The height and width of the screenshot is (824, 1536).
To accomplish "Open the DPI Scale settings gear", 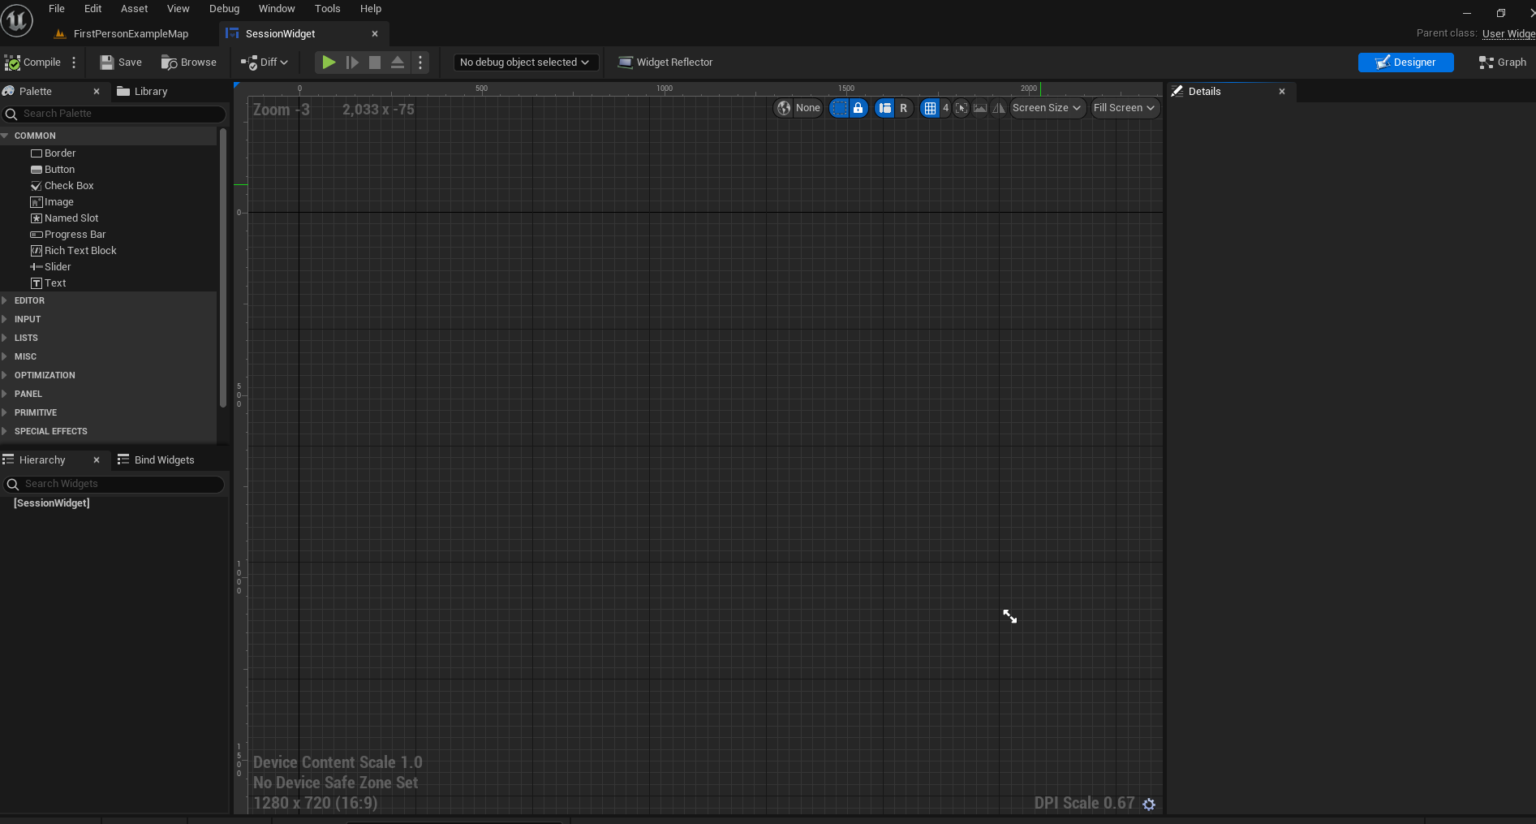I will coord(1148,803).
